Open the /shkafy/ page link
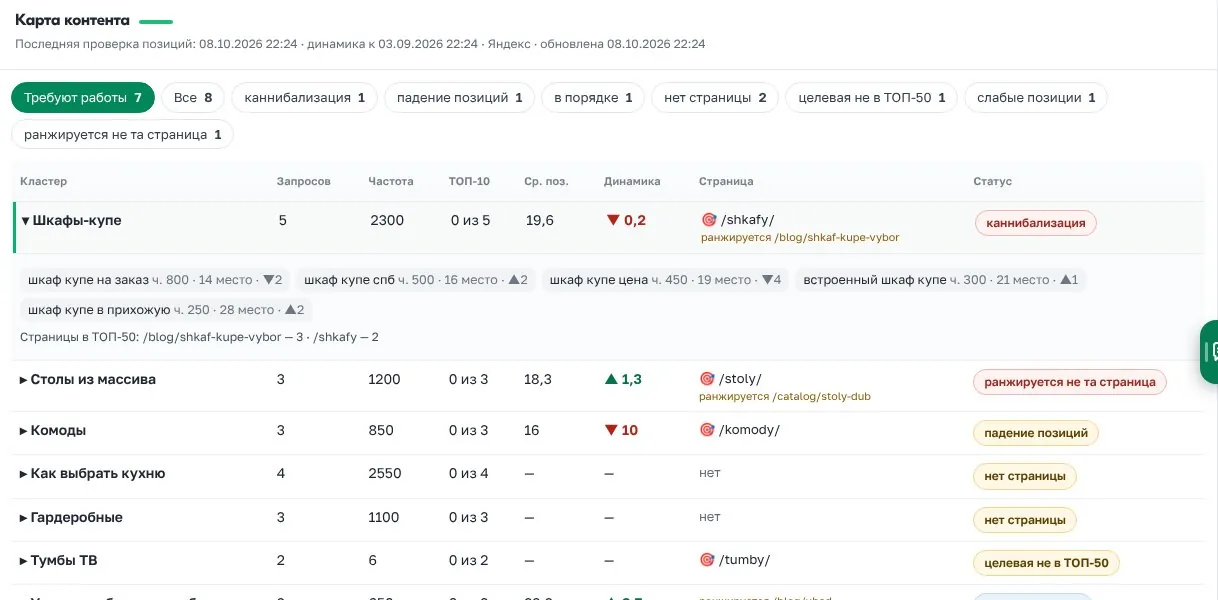This screenshot has height=600, width=1218. point(747,220)
